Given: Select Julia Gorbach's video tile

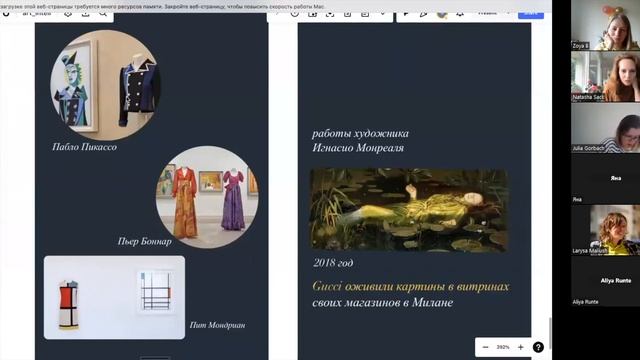Looking at the screenshot, I should click(605, 128).
